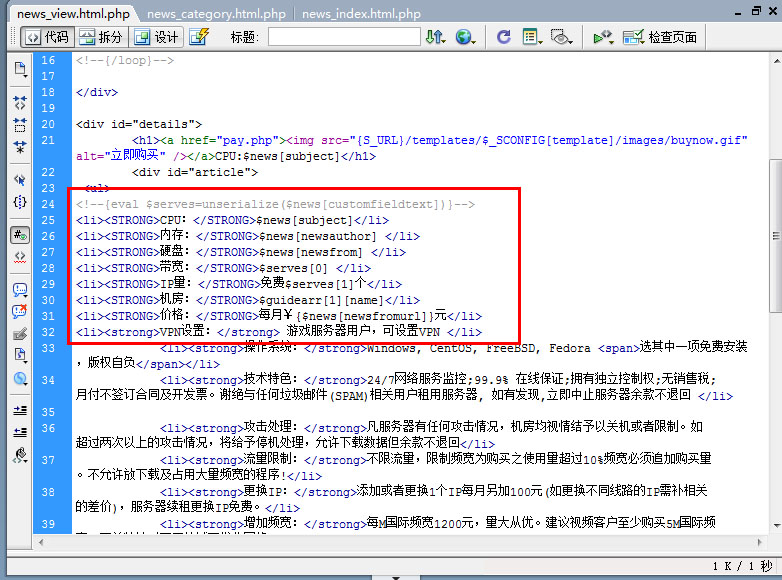Click '1 K / 1 秒' status bar text
The image size is (782, 580).
coord(742,566)
